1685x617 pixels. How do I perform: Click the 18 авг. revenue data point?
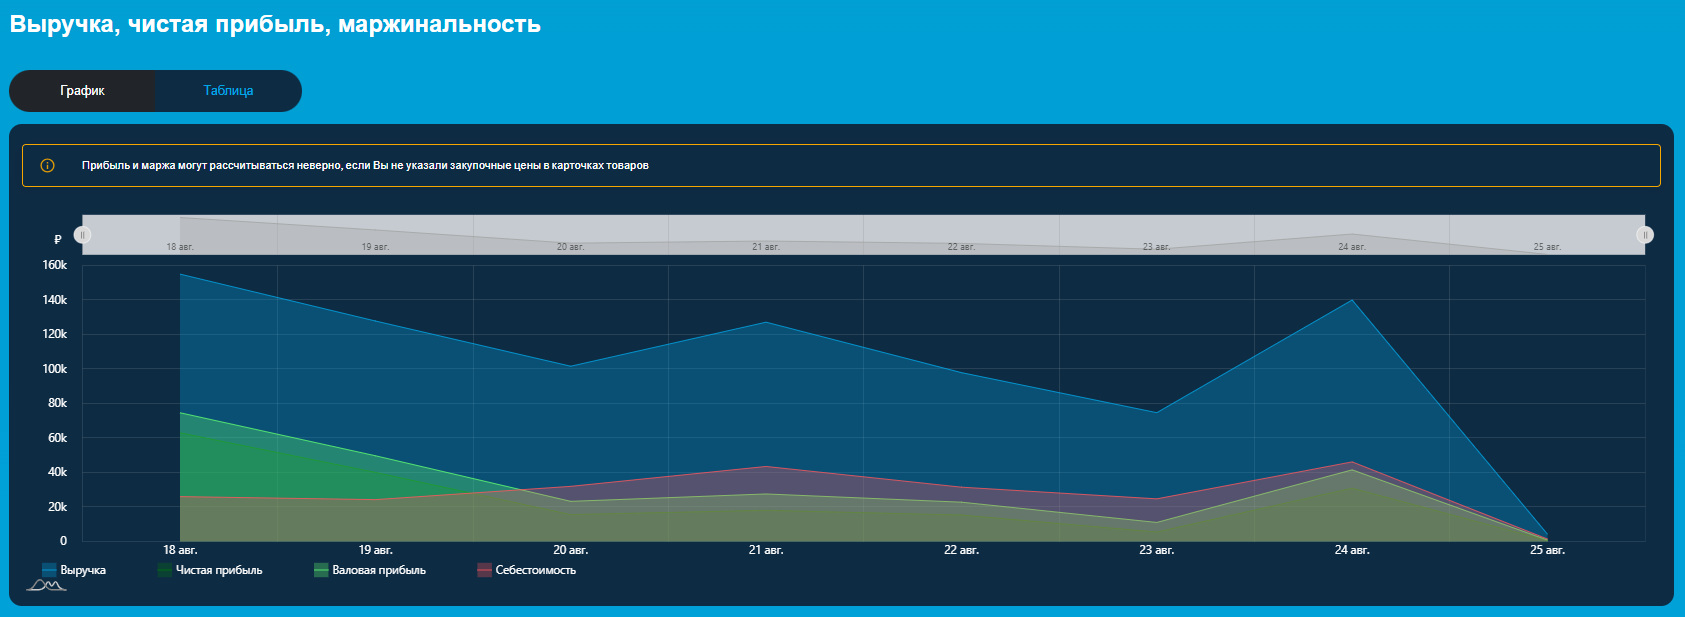(x=181, y=274)
